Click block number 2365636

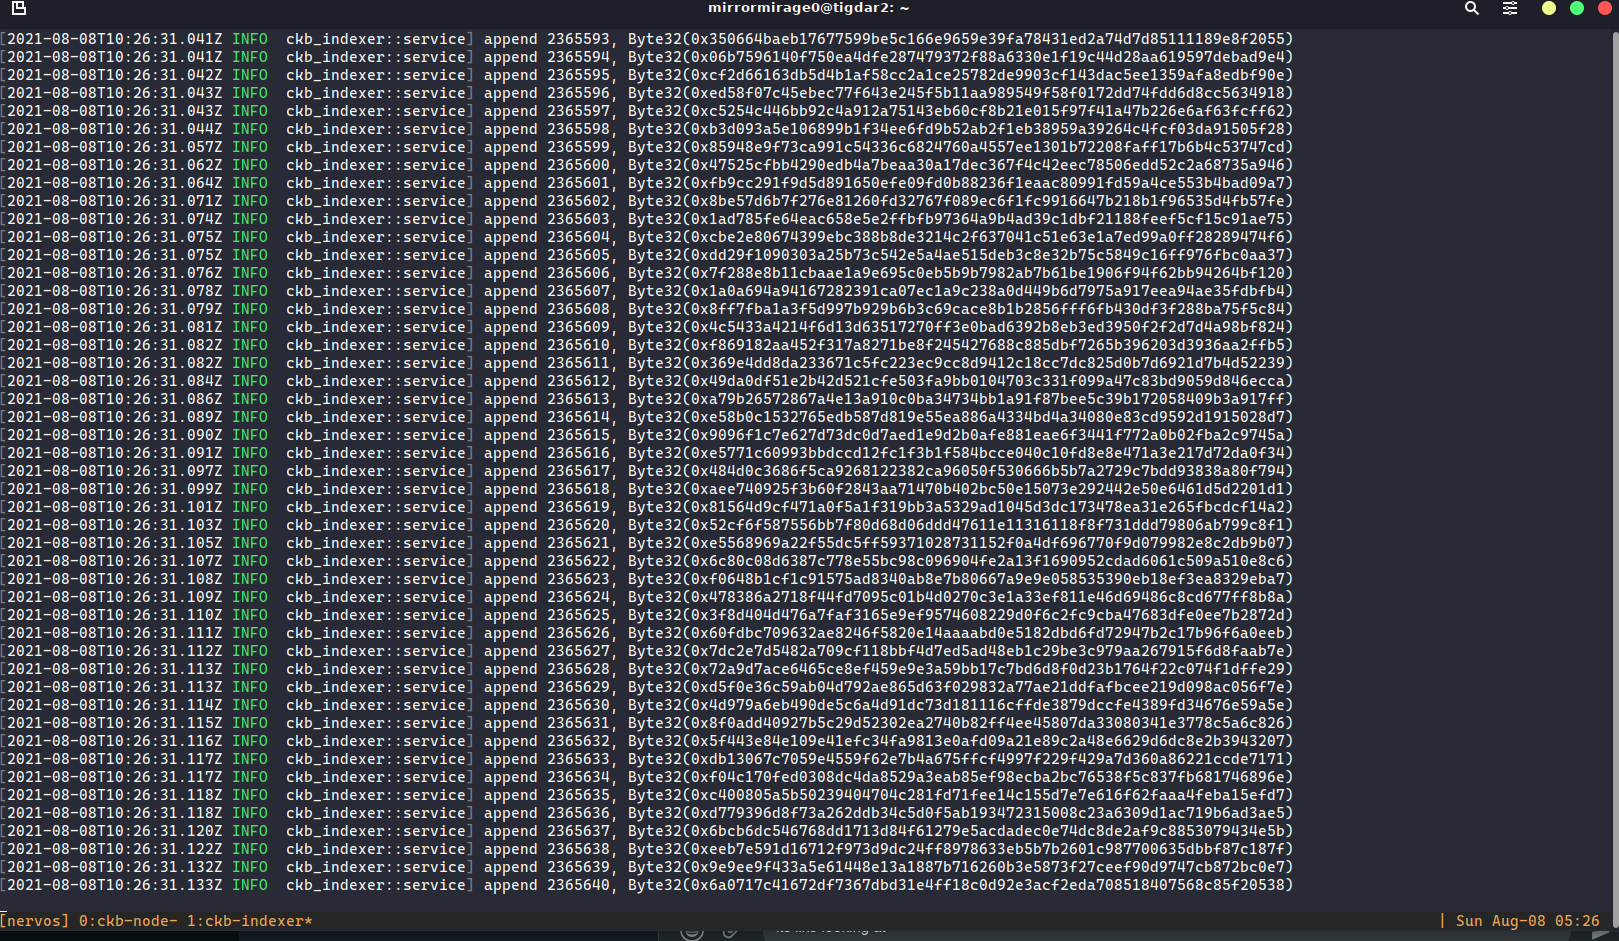578,813
